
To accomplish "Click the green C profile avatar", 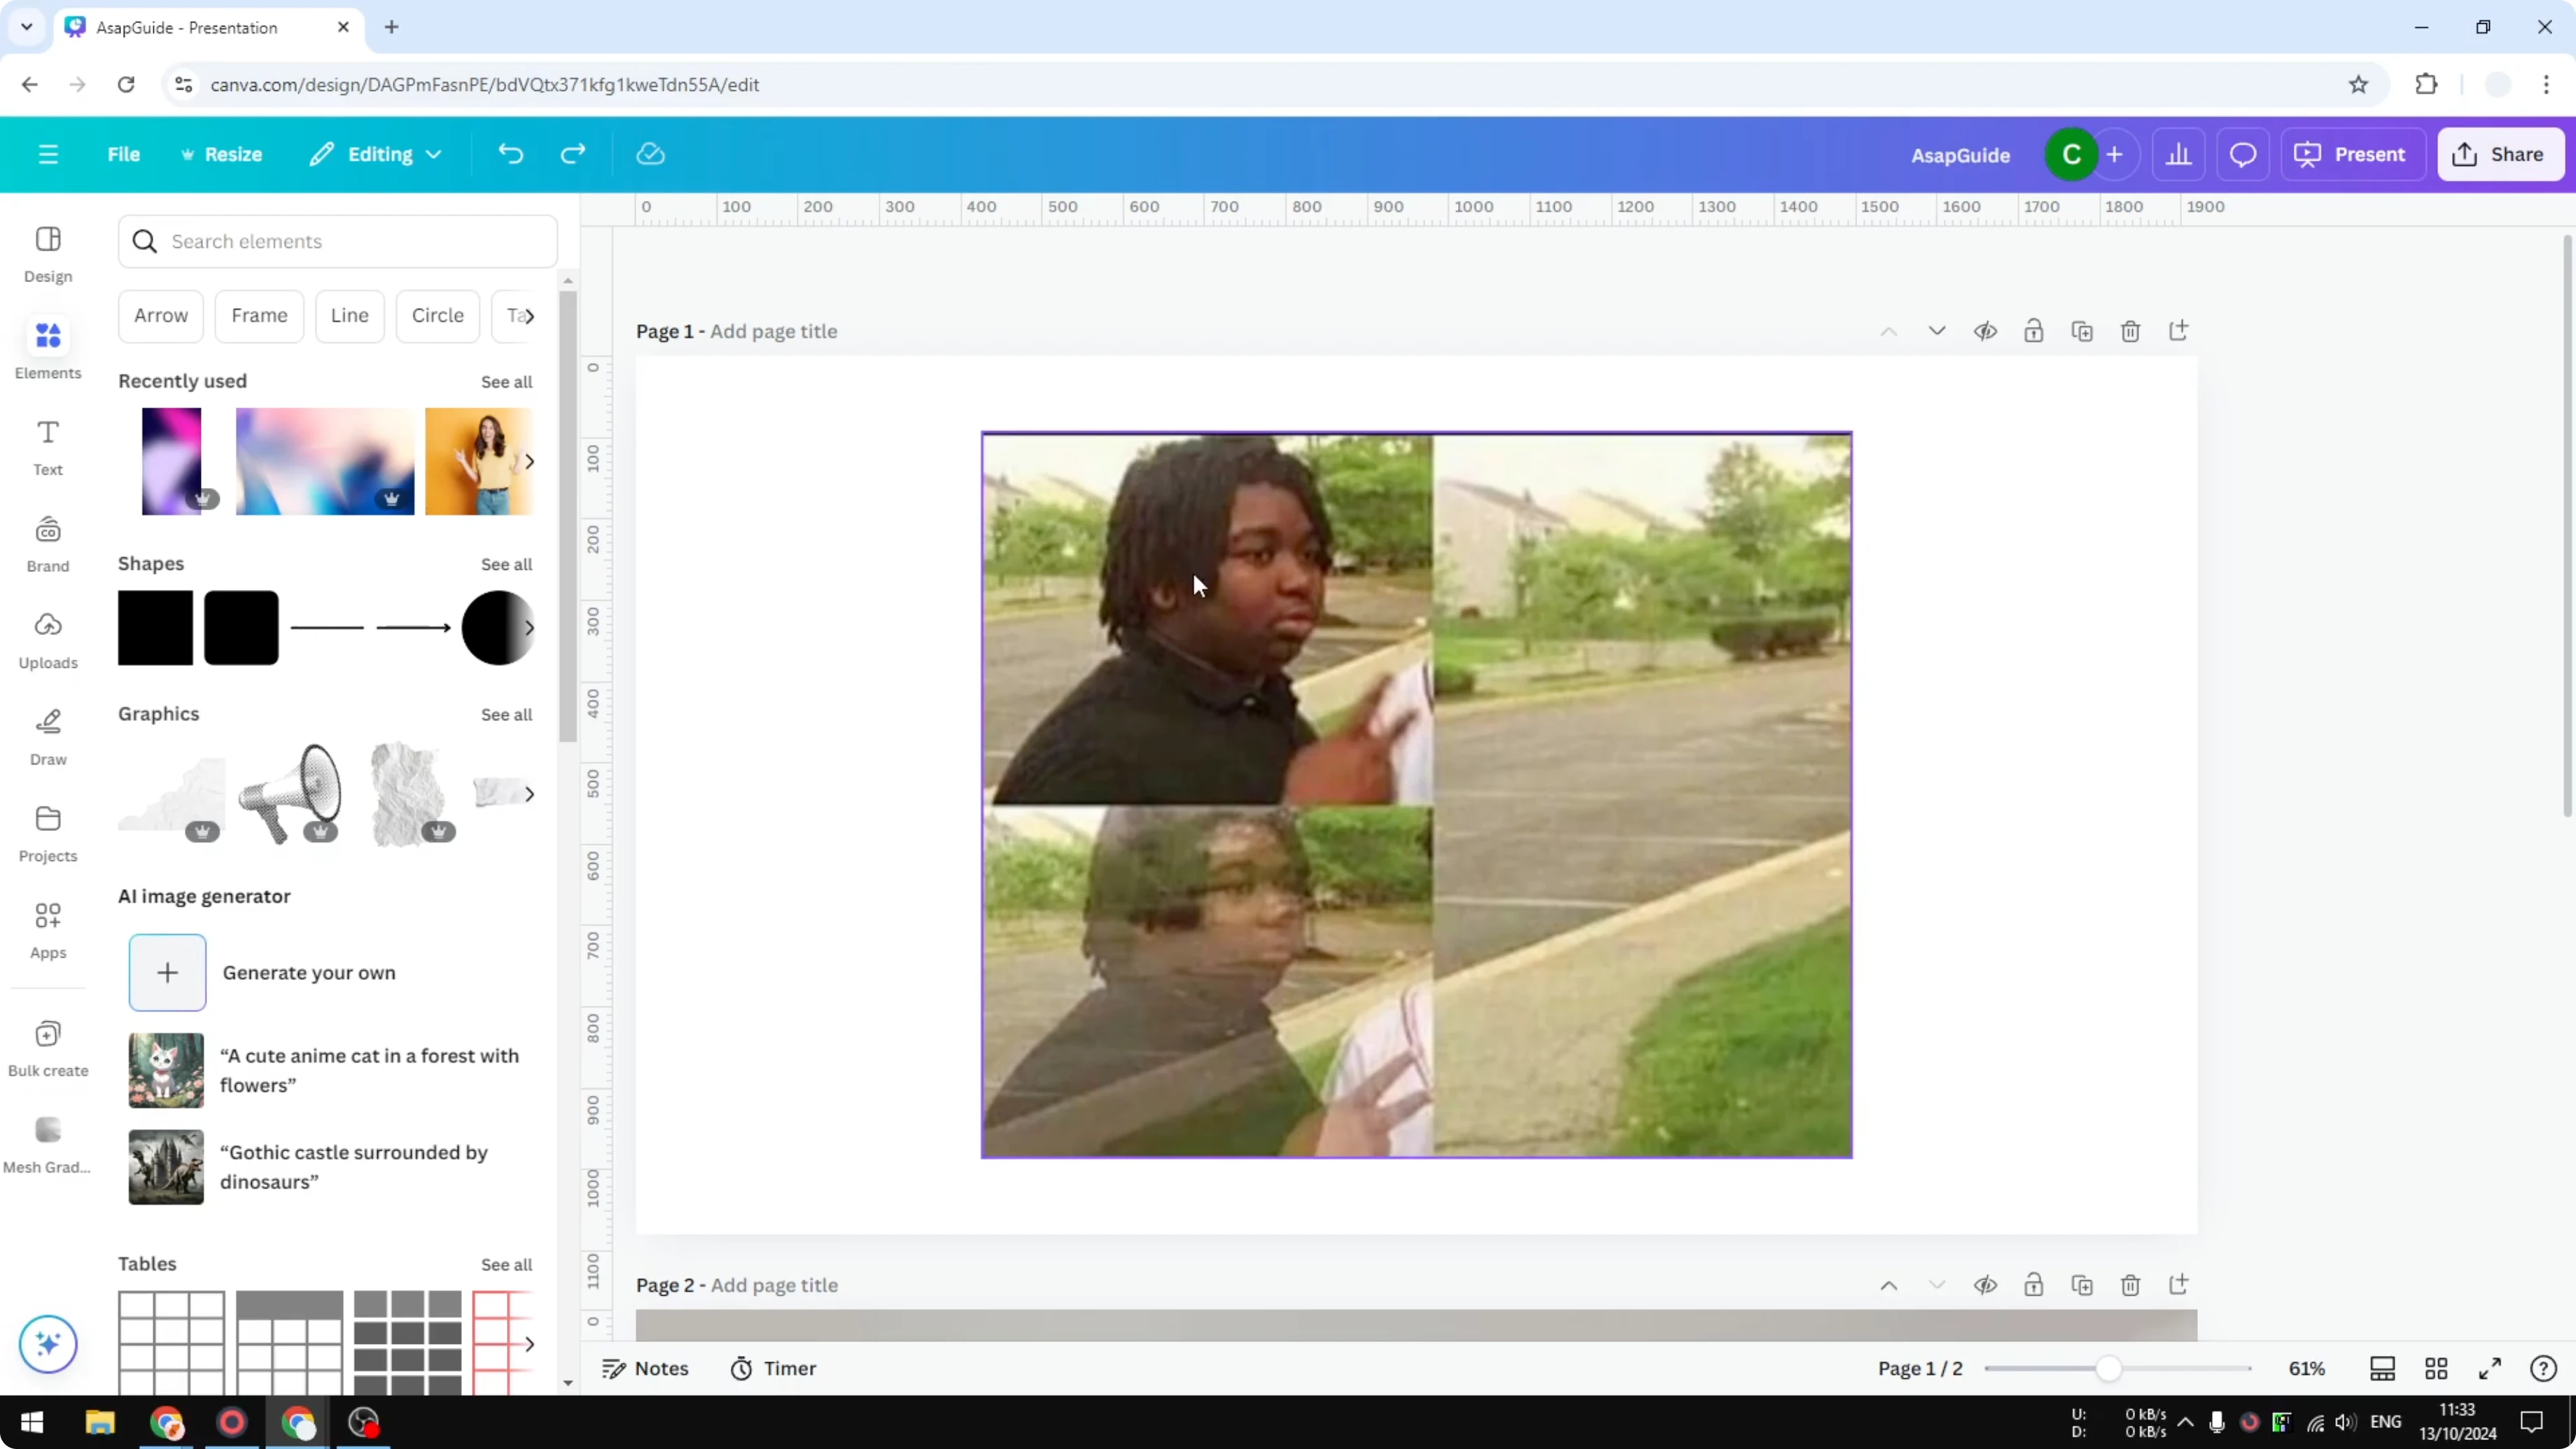I will pyautogui.click(x=2071, y=154).
